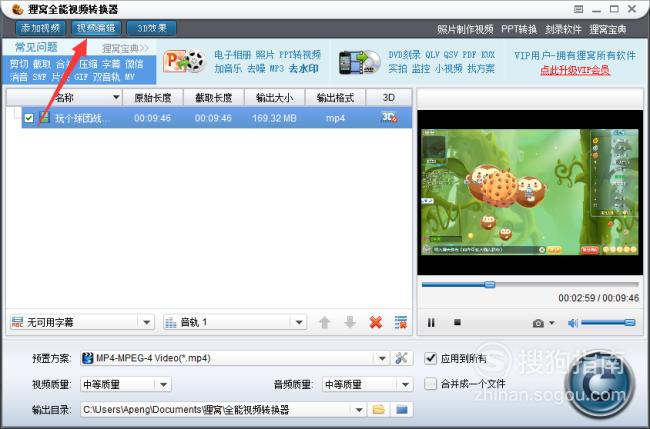Open the 视频质量 quality dropdown
Screen dimensions: 650x429
163,385
